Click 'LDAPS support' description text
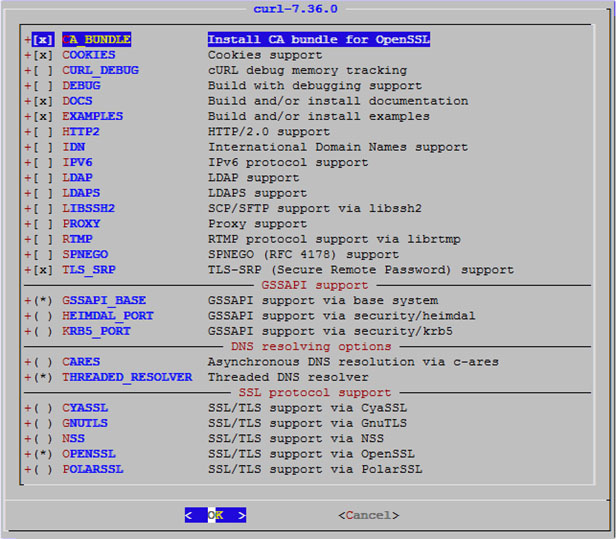The image size is (616, 539). pyautogui.click(x=257, y=193)
